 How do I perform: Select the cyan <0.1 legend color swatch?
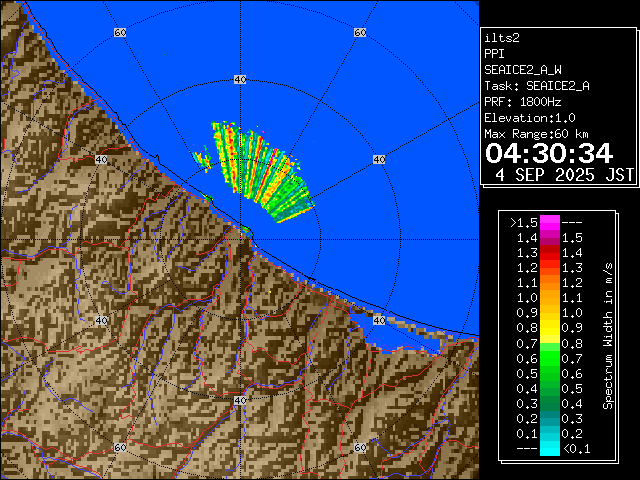(x=549, y=448)
